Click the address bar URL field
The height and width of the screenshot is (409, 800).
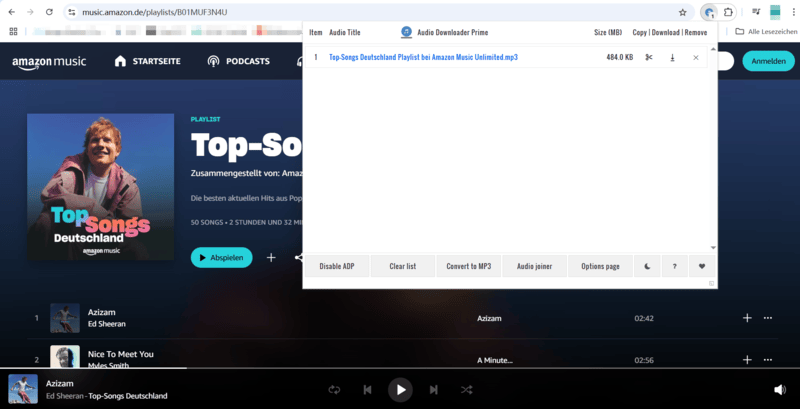coord(378,12)
